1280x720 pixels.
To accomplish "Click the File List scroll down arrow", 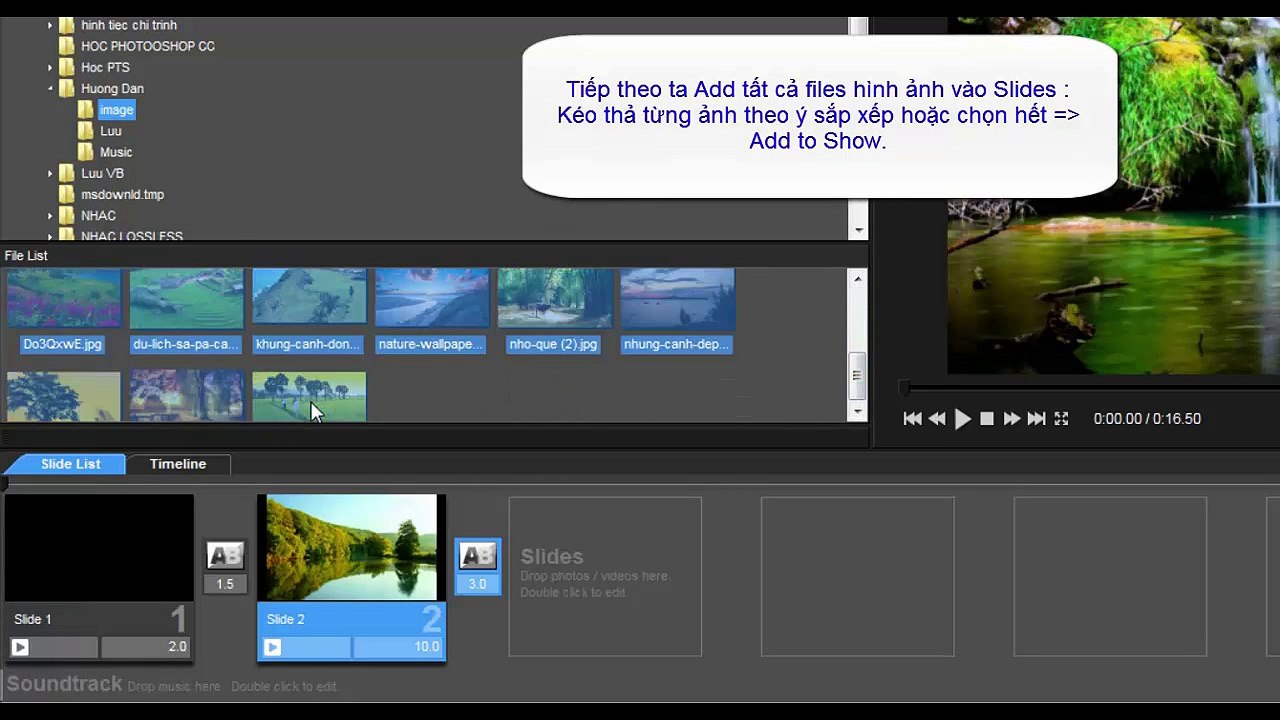I will [x=857, y=411].
